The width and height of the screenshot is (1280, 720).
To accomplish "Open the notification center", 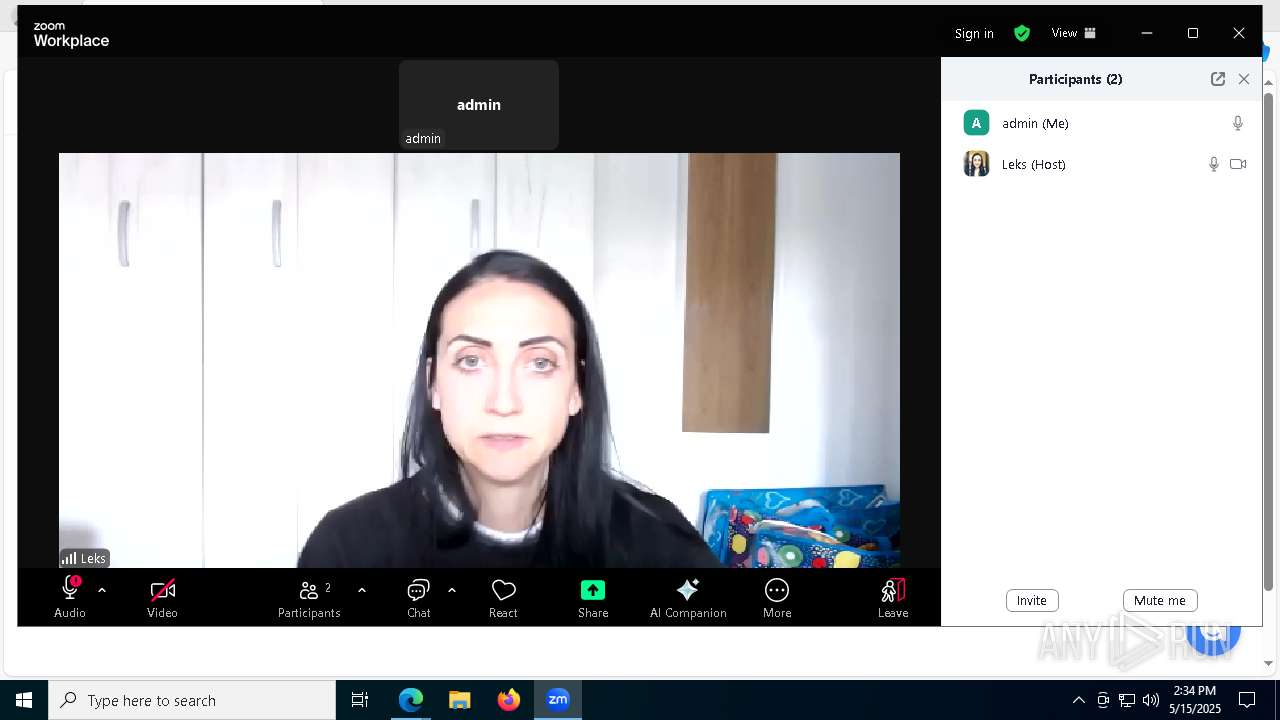I will tap(1247, 700).
